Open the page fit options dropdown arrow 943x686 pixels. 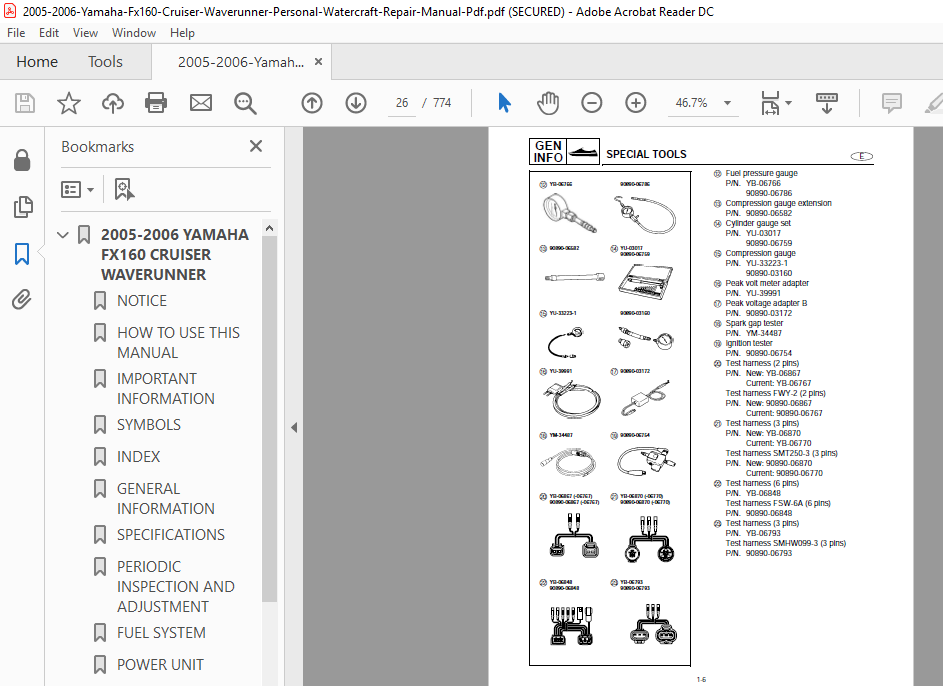(x=788, y=103)
